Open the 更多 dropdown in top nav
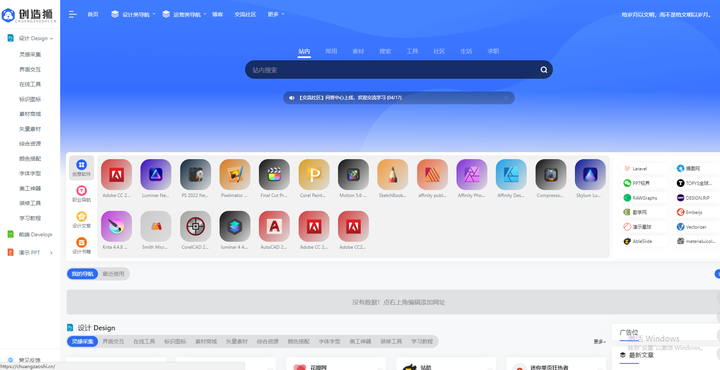This screenshot has width=720, height=370. tap(276, 14)
